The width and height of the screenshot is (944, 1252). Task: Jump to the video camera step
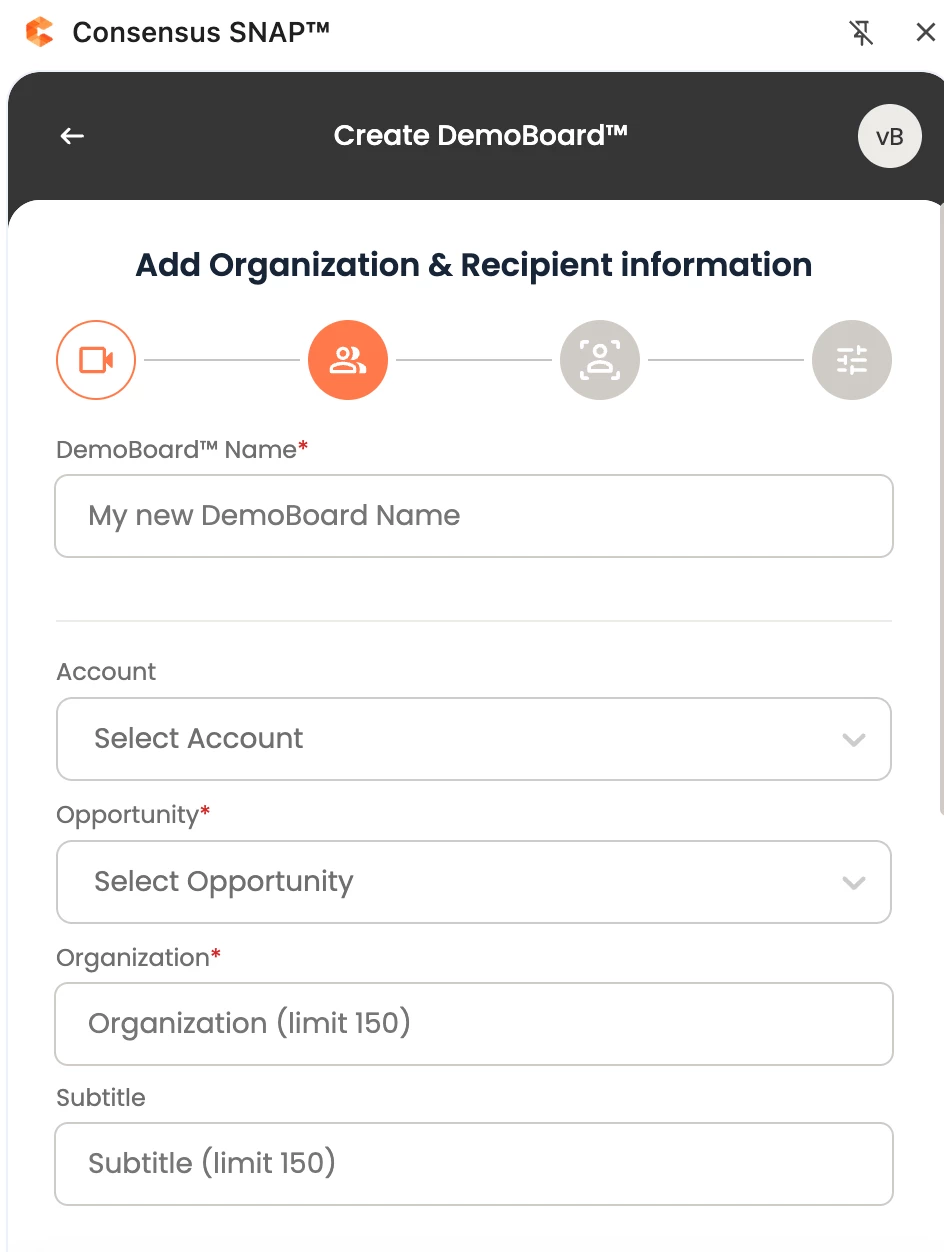pyautogui.click(x=96, y=360)
